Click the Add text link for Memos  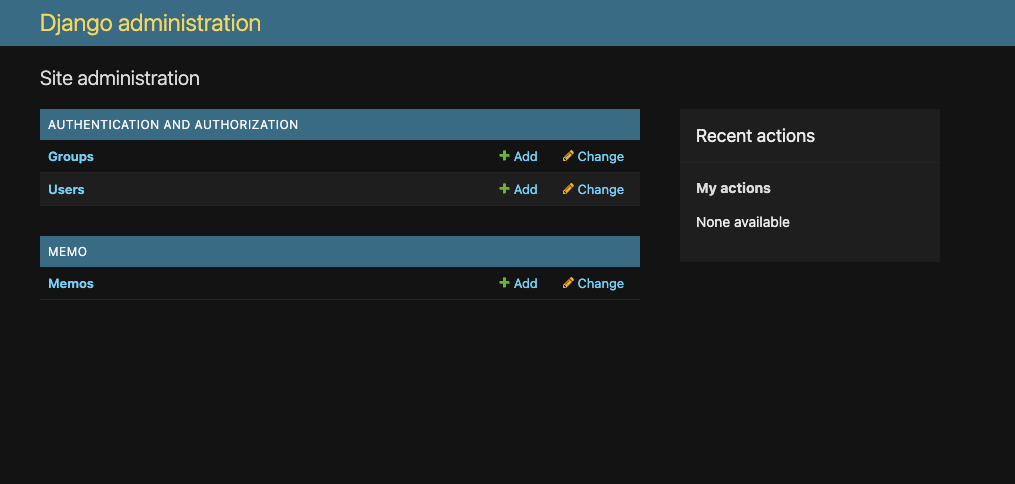[x=526, y=283]
